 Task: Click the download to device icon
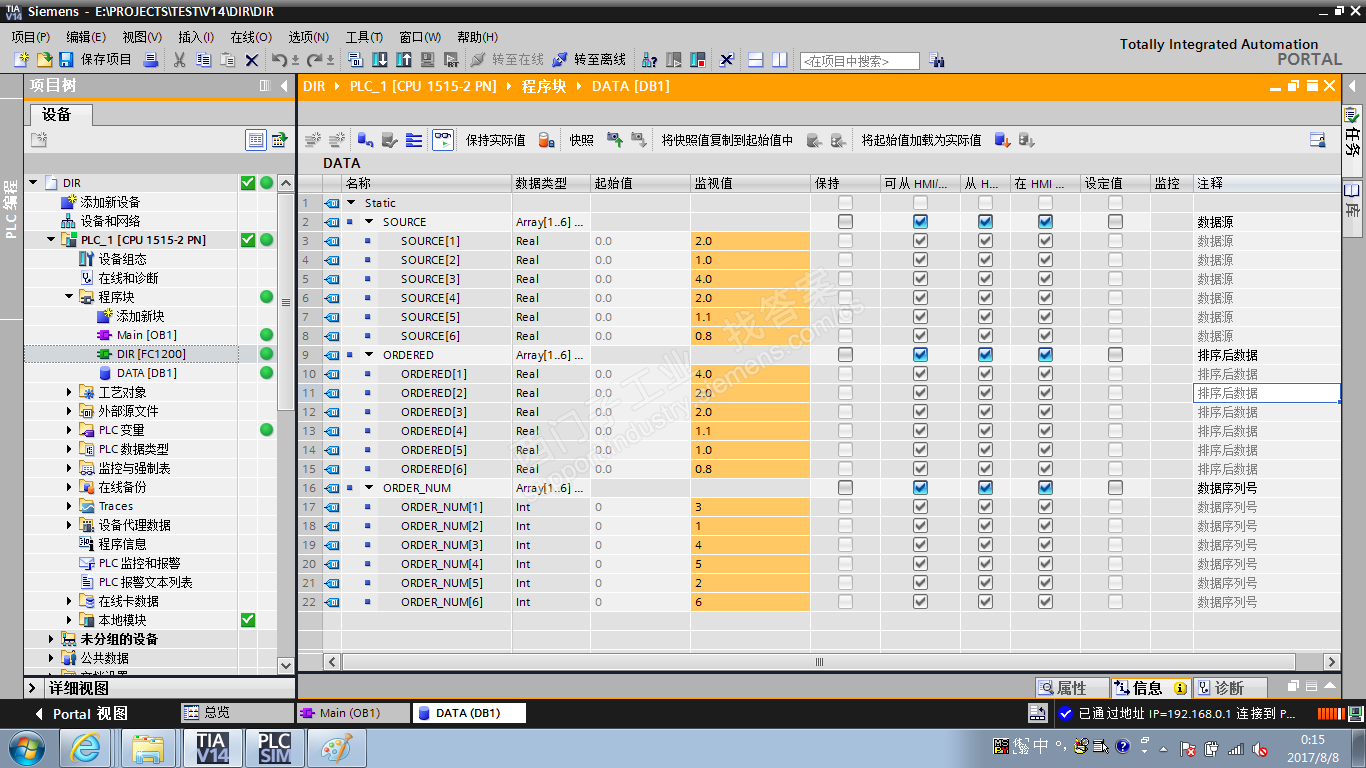(380, 60)
